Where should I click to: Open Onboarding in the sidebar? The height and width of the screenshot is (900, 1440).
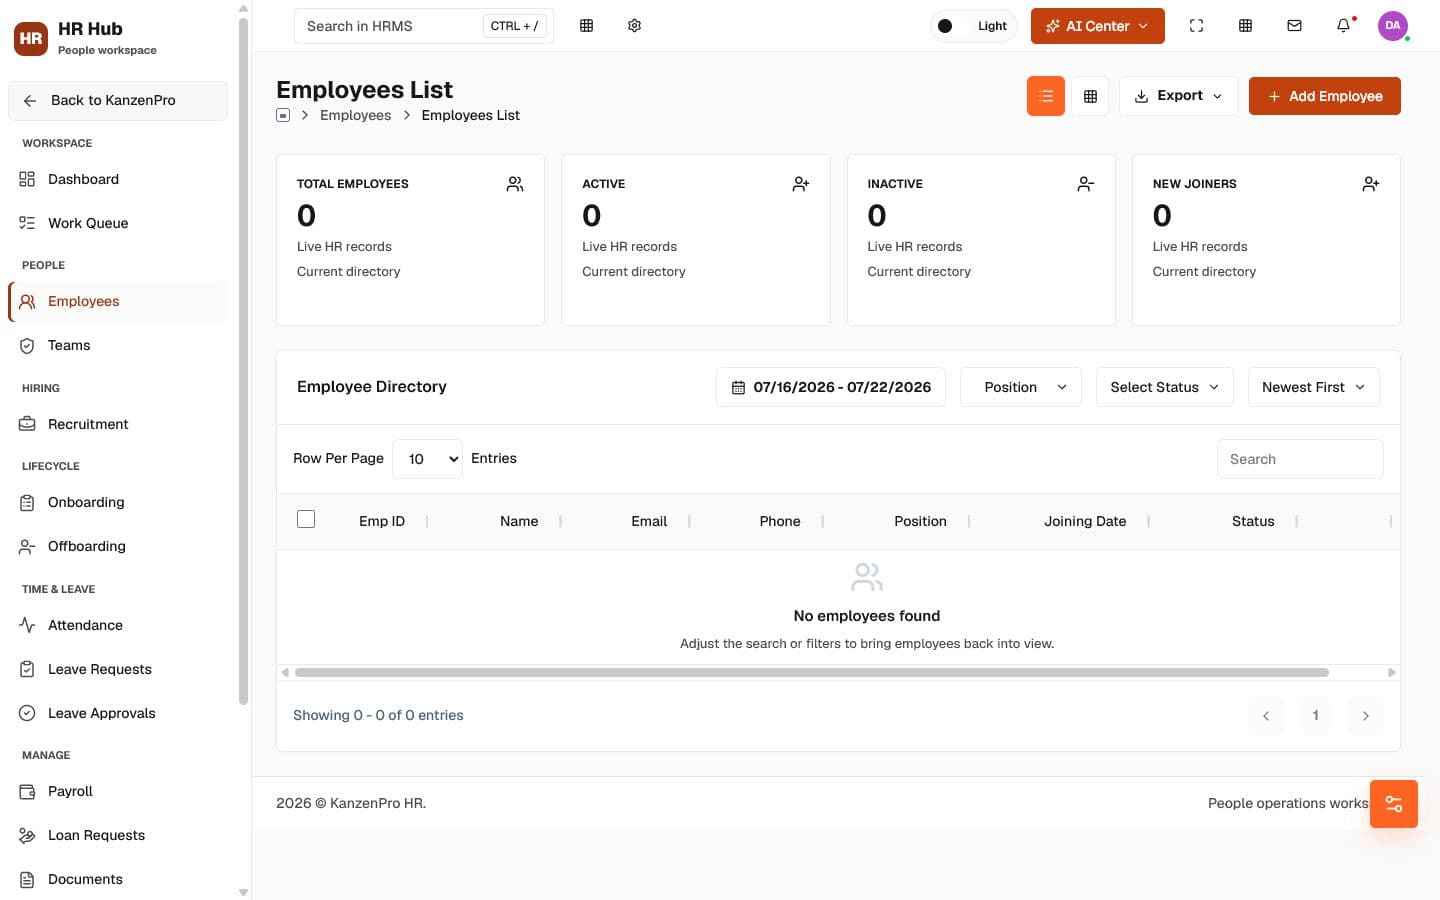(118, 502)
